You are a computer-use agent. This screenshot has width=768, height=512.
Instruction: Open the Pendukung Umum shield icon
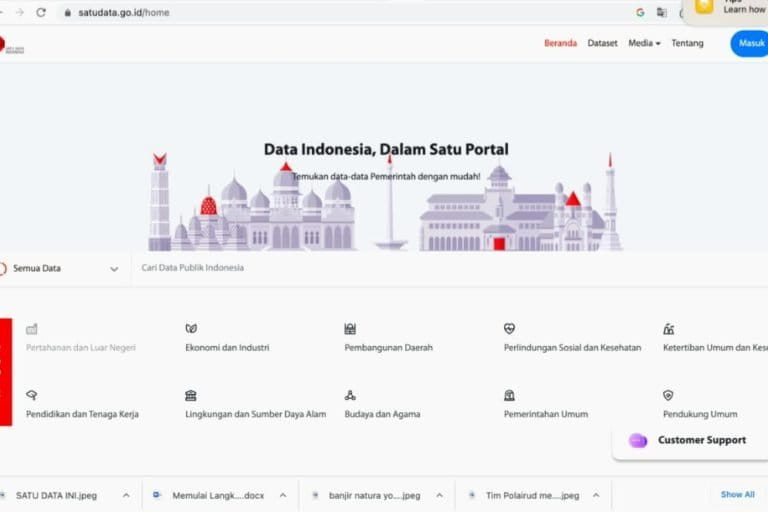(668, 395)
